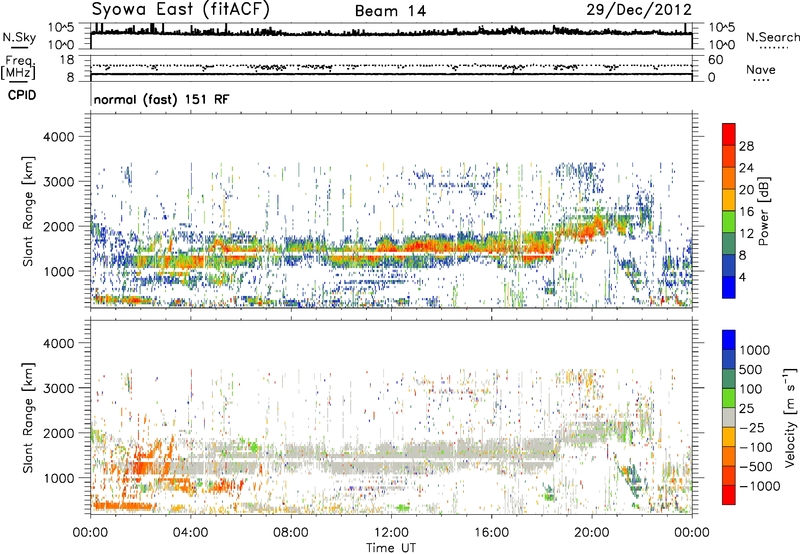
Task: Click the elevated echo band near 20:00 UT in power panel
Action: click(x=592, y=228)
